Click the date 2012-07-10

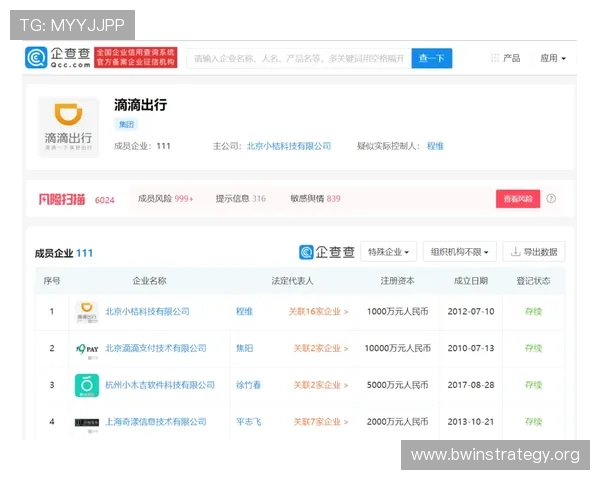(x=471, y=312)
